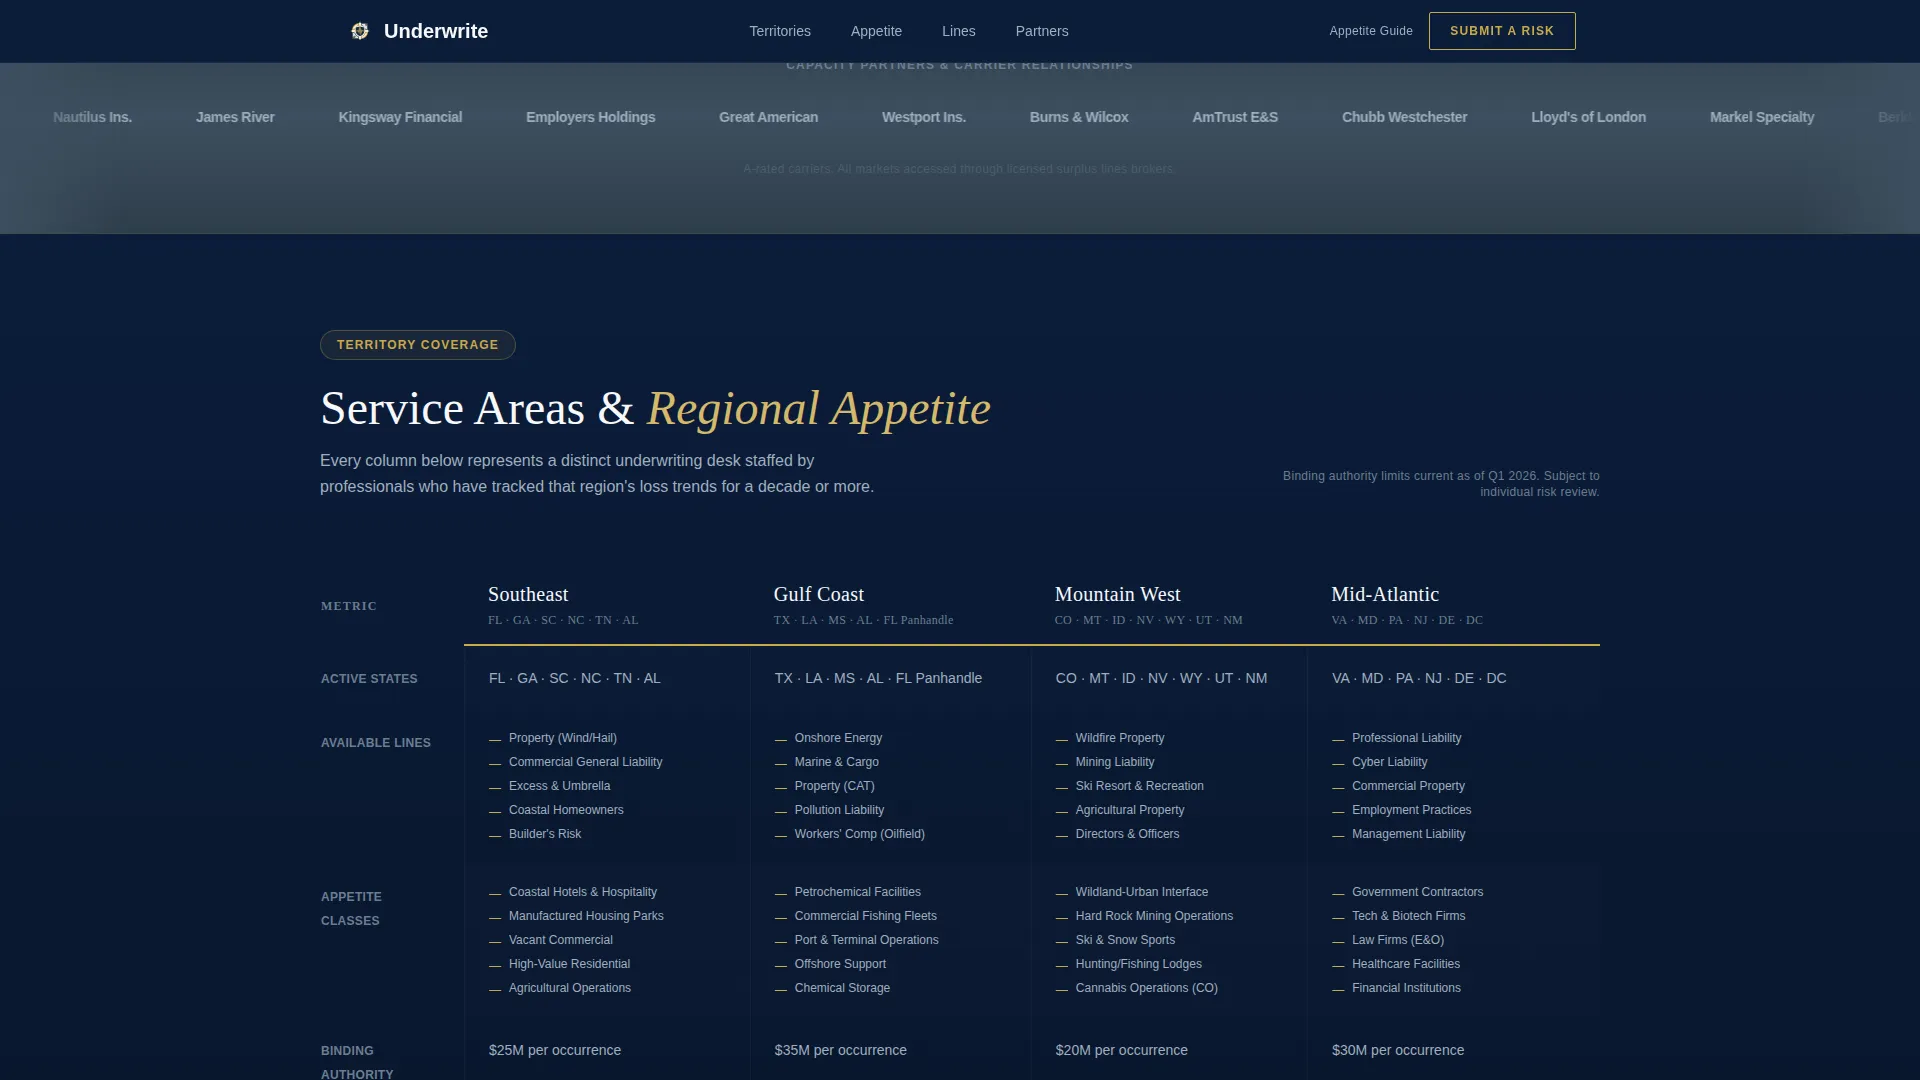Click the Territory Coverage badge
Image resolution: width=1920 pixels, height=1080 pixels.
pos(418,345)
